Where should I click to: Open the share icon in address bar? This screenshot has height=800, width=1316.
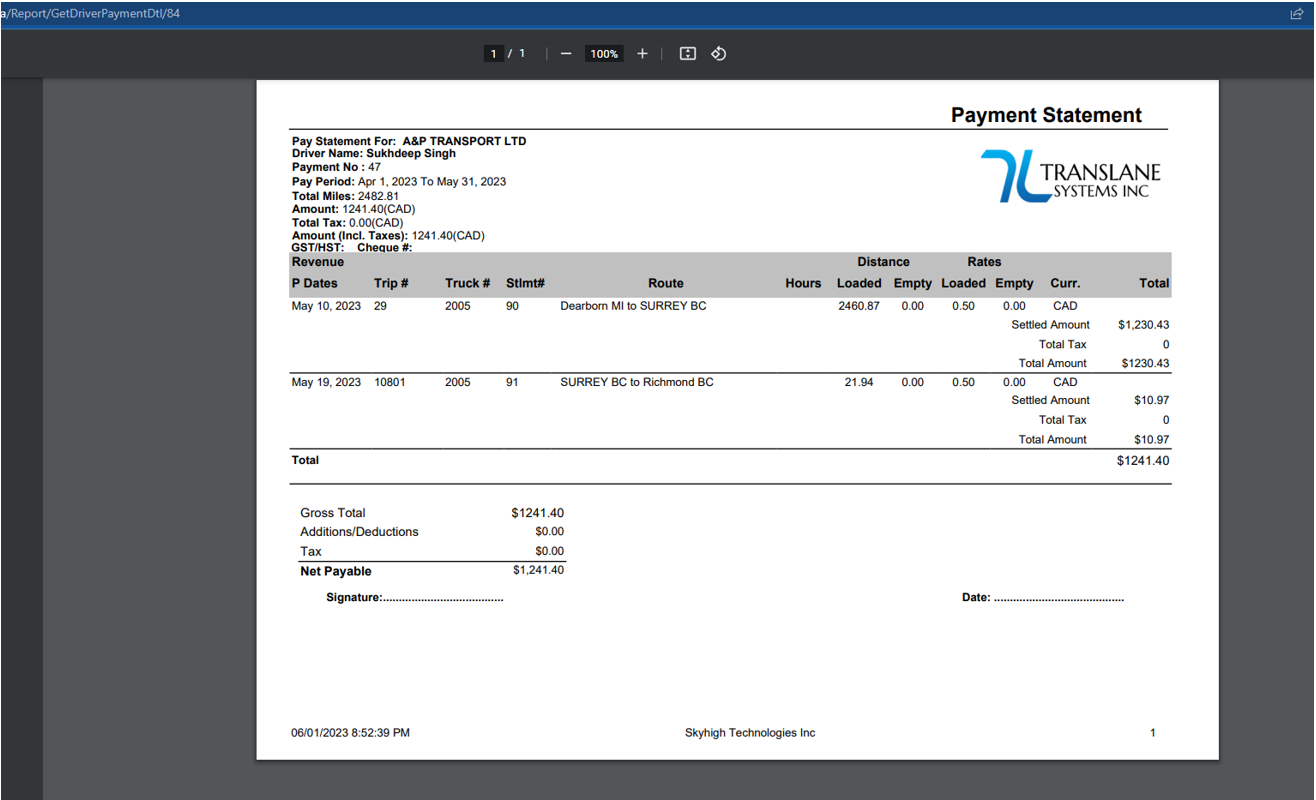pos(1297,14)
